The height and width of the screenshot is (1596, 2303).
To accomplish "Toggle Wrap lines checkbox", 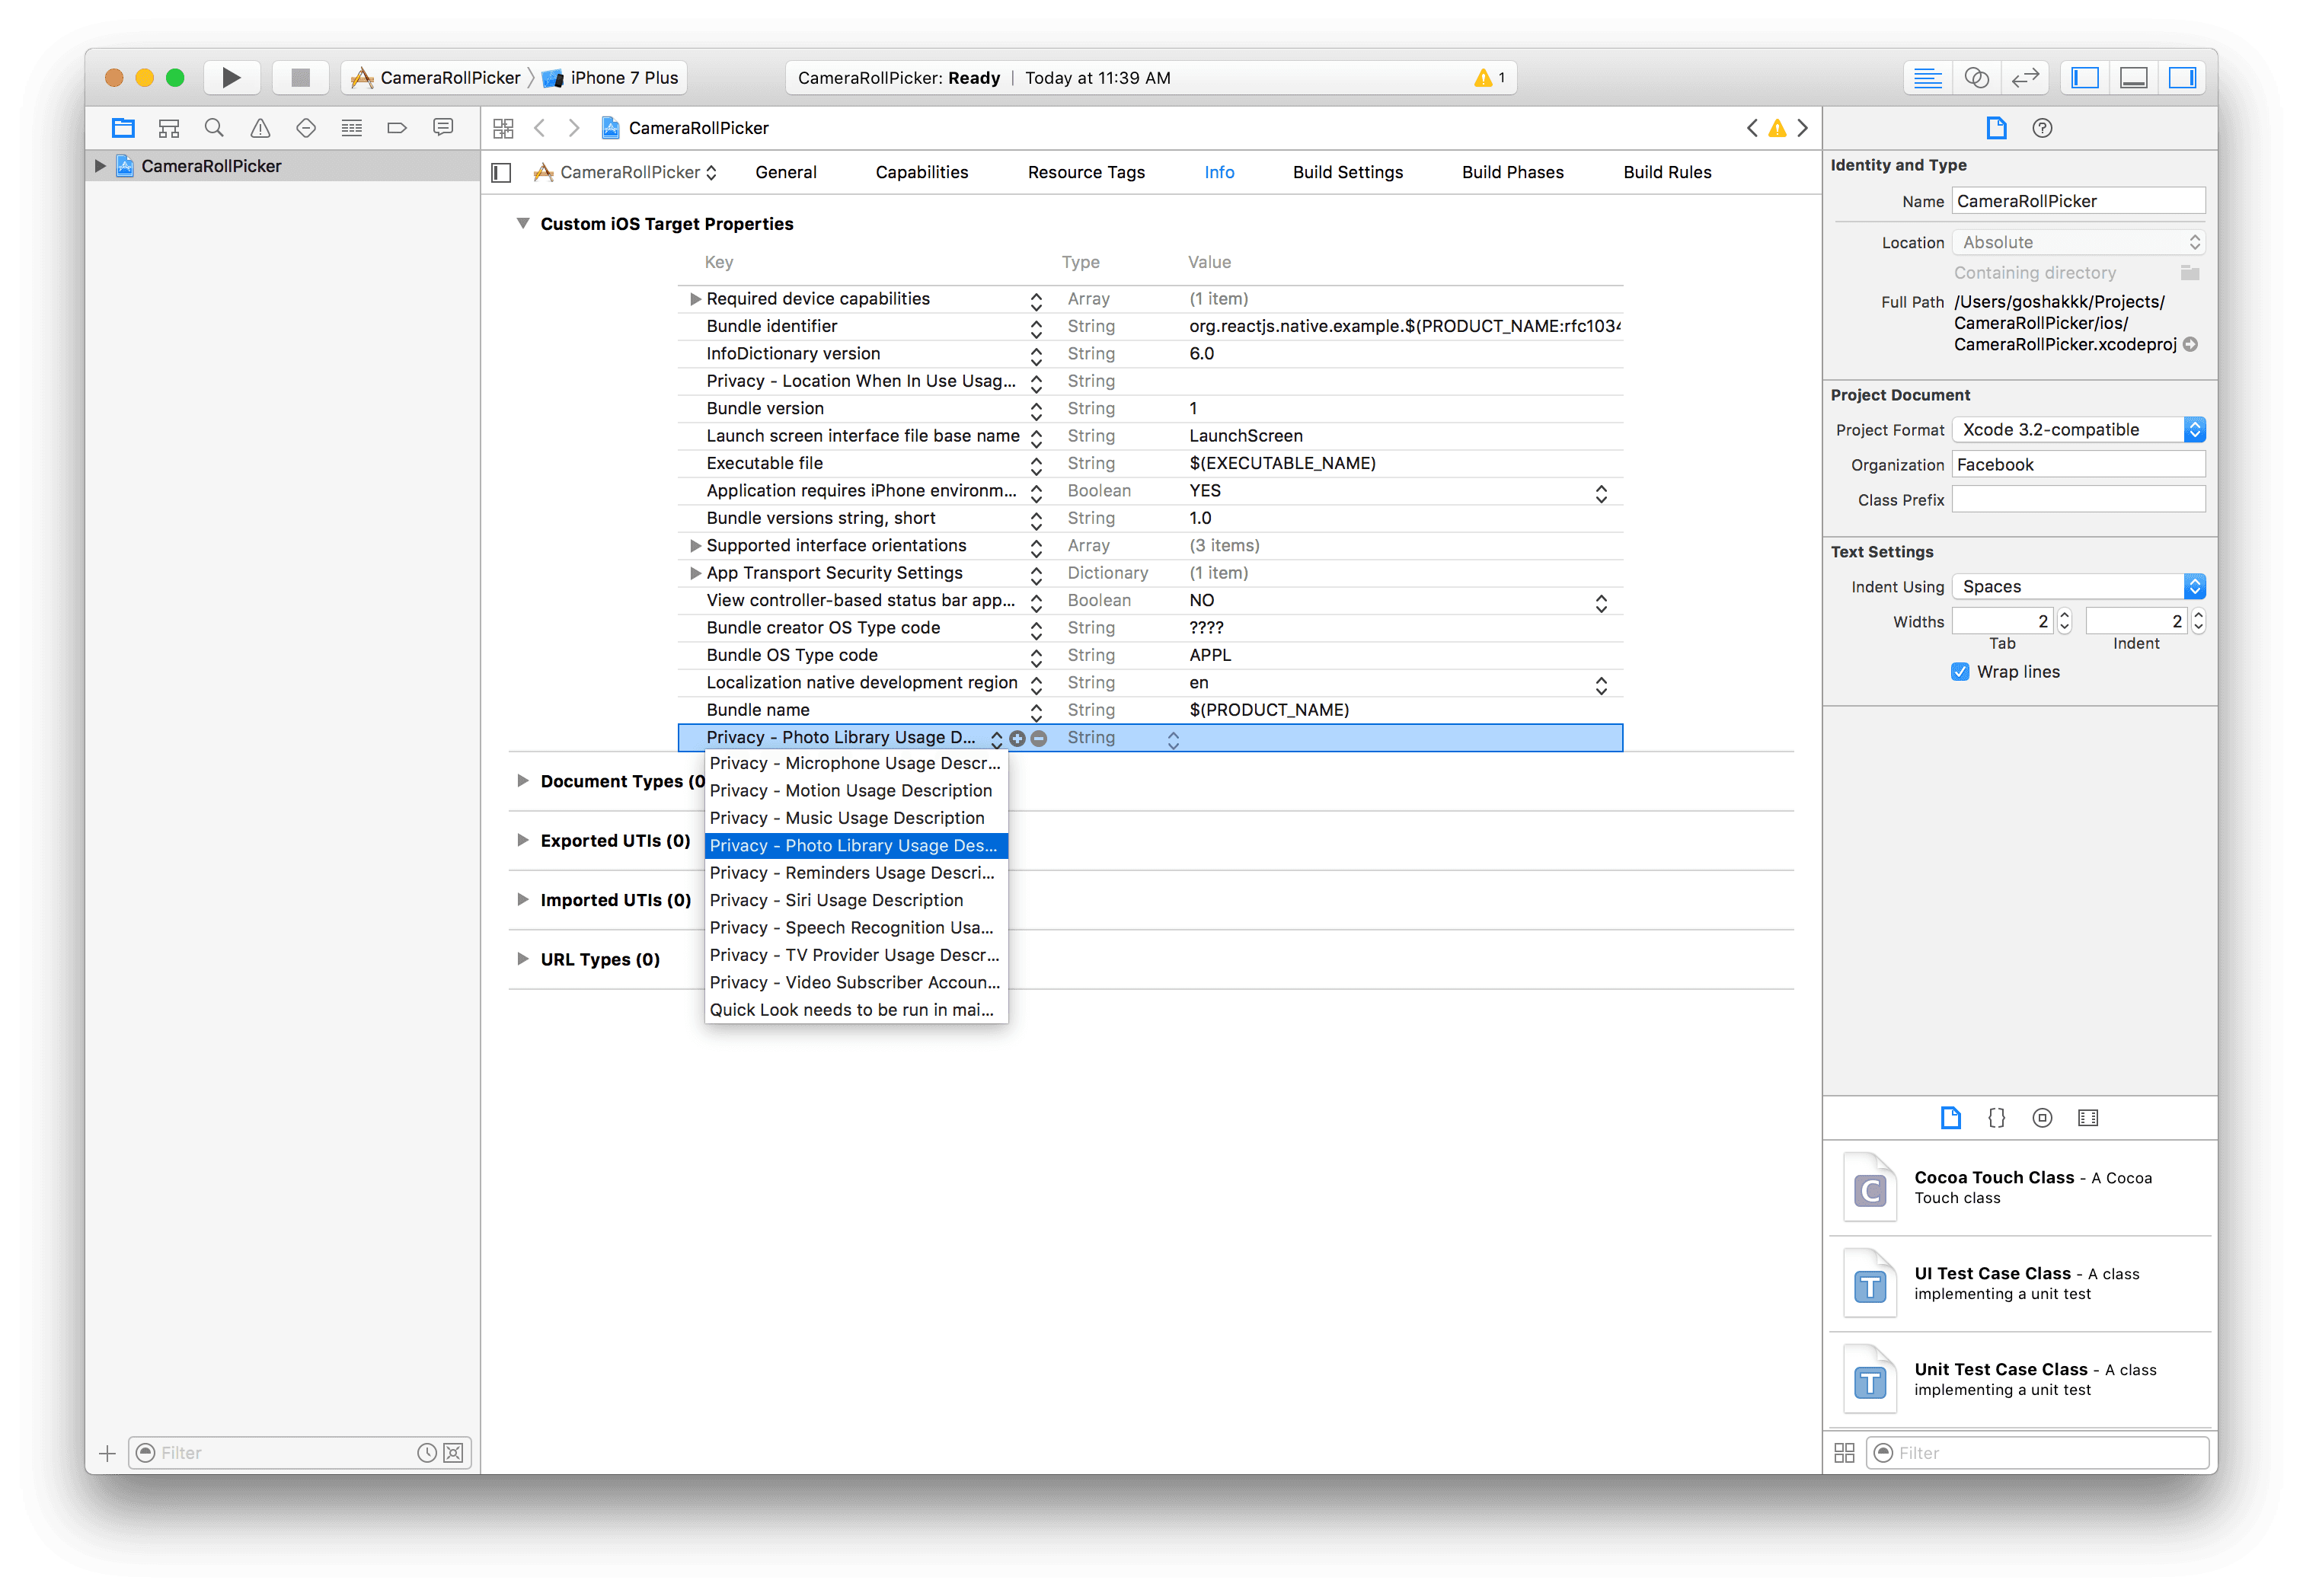I will (1959, 672).
